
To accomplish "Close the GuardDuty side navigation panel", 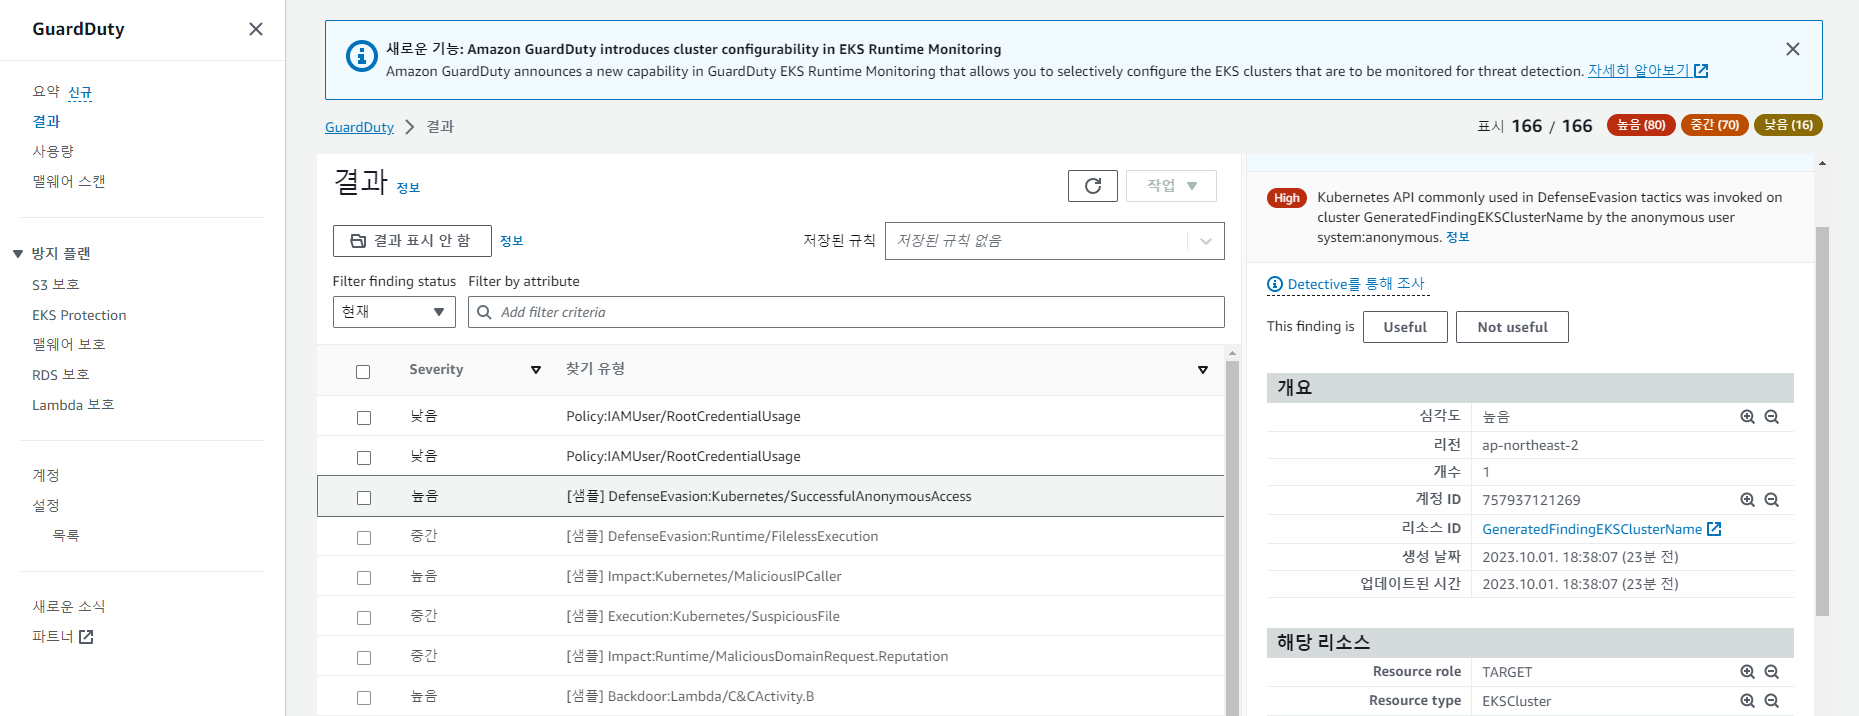I will 256,29.
